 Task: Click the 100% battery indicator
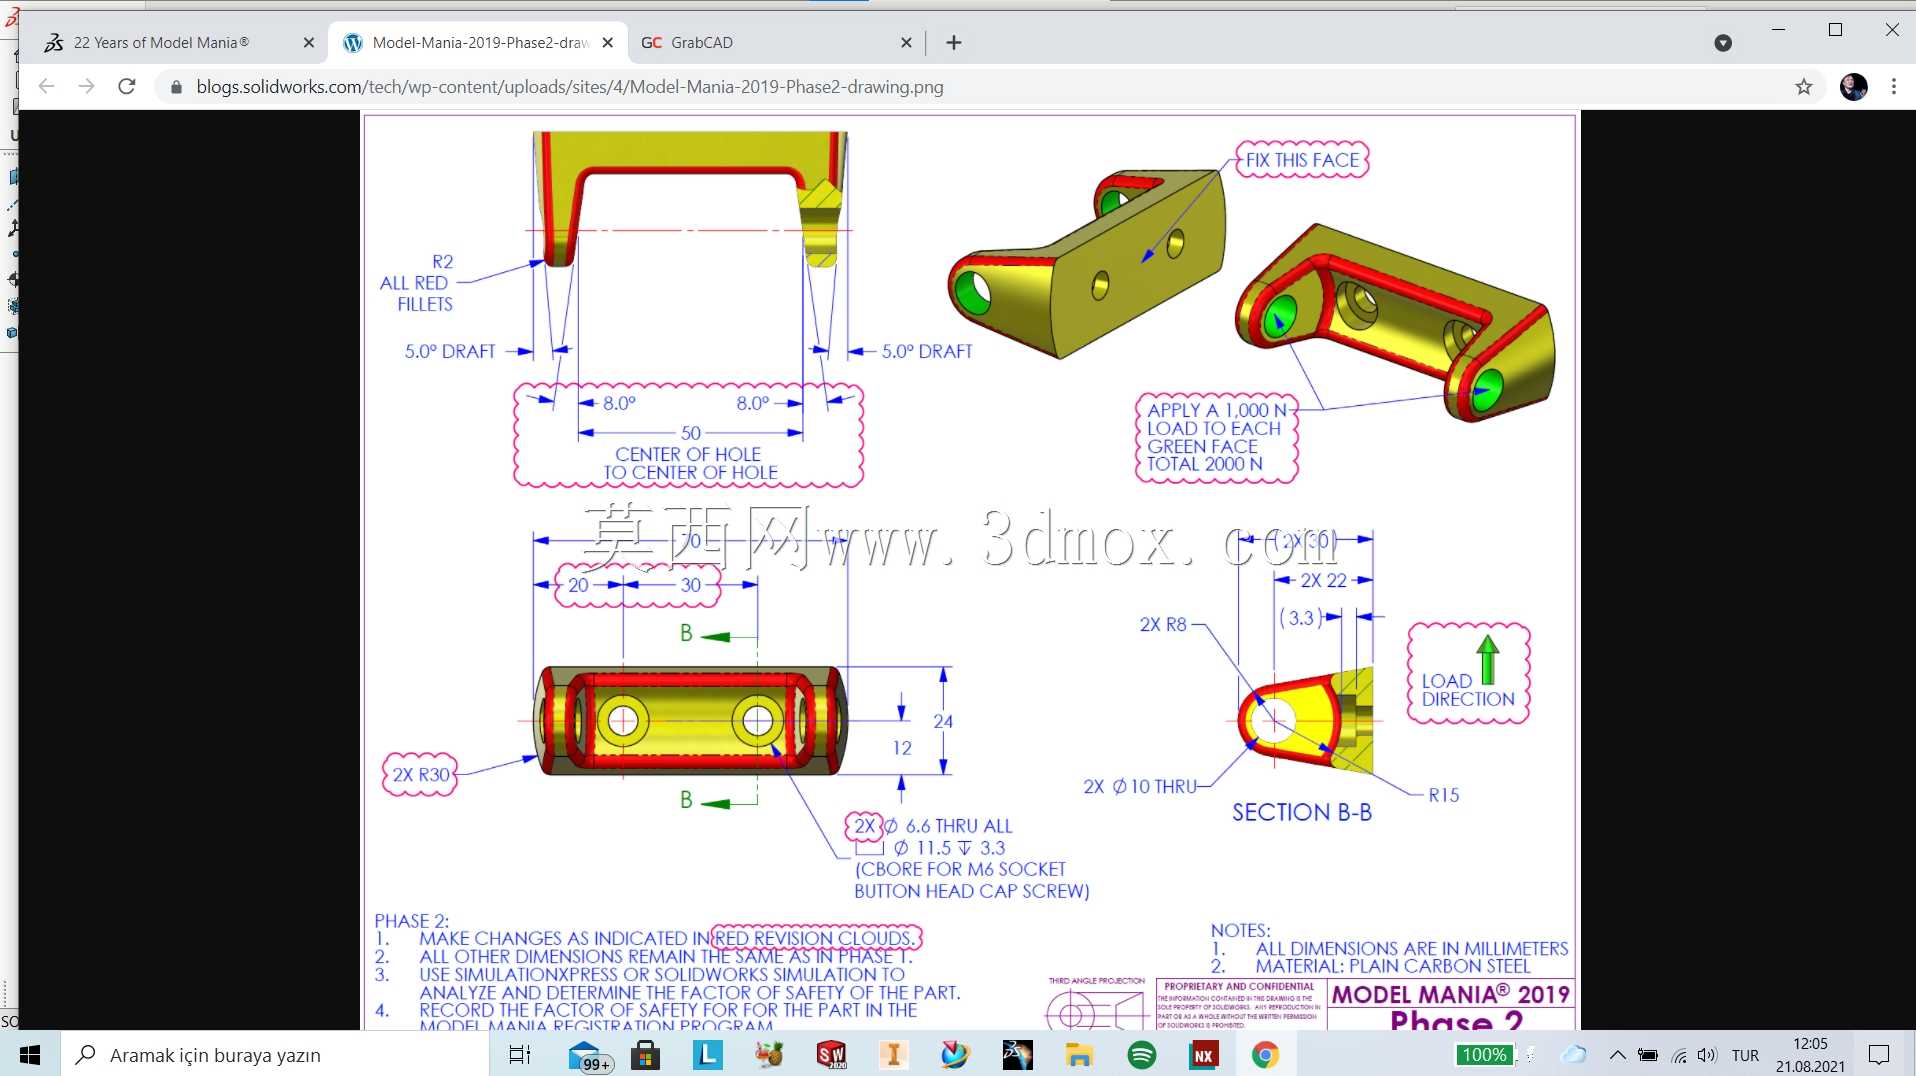tap(1484, 1055)
